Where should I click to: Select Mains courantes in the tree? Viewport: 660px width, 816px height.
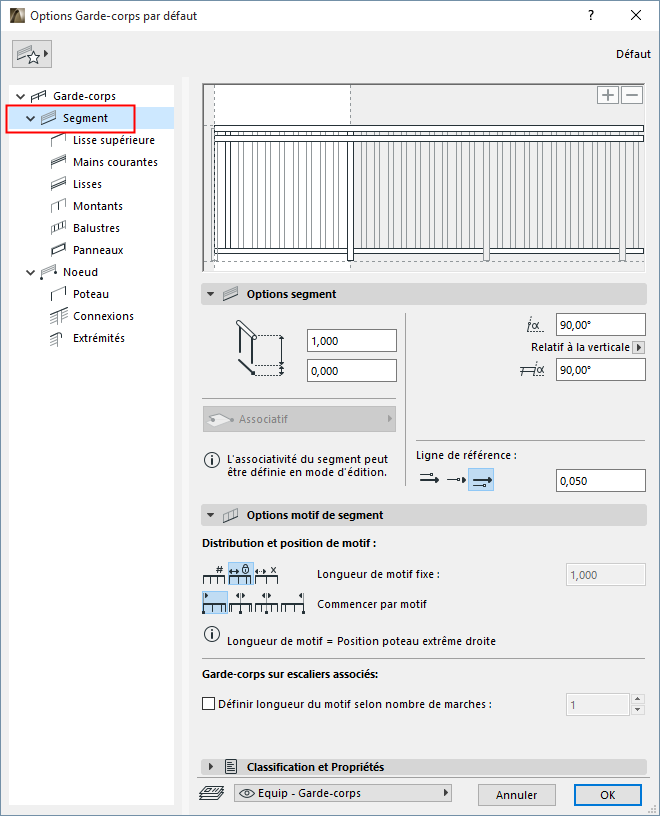(115, 162)
